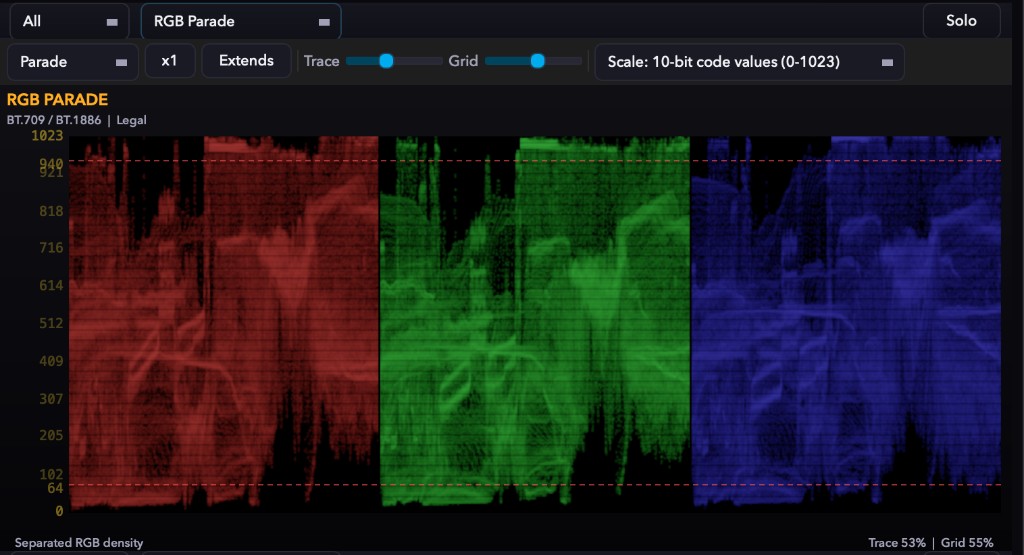Click the 409 scale value
Image resolution: width=1024 pixels, height=555 pixels.
point(51,360)
